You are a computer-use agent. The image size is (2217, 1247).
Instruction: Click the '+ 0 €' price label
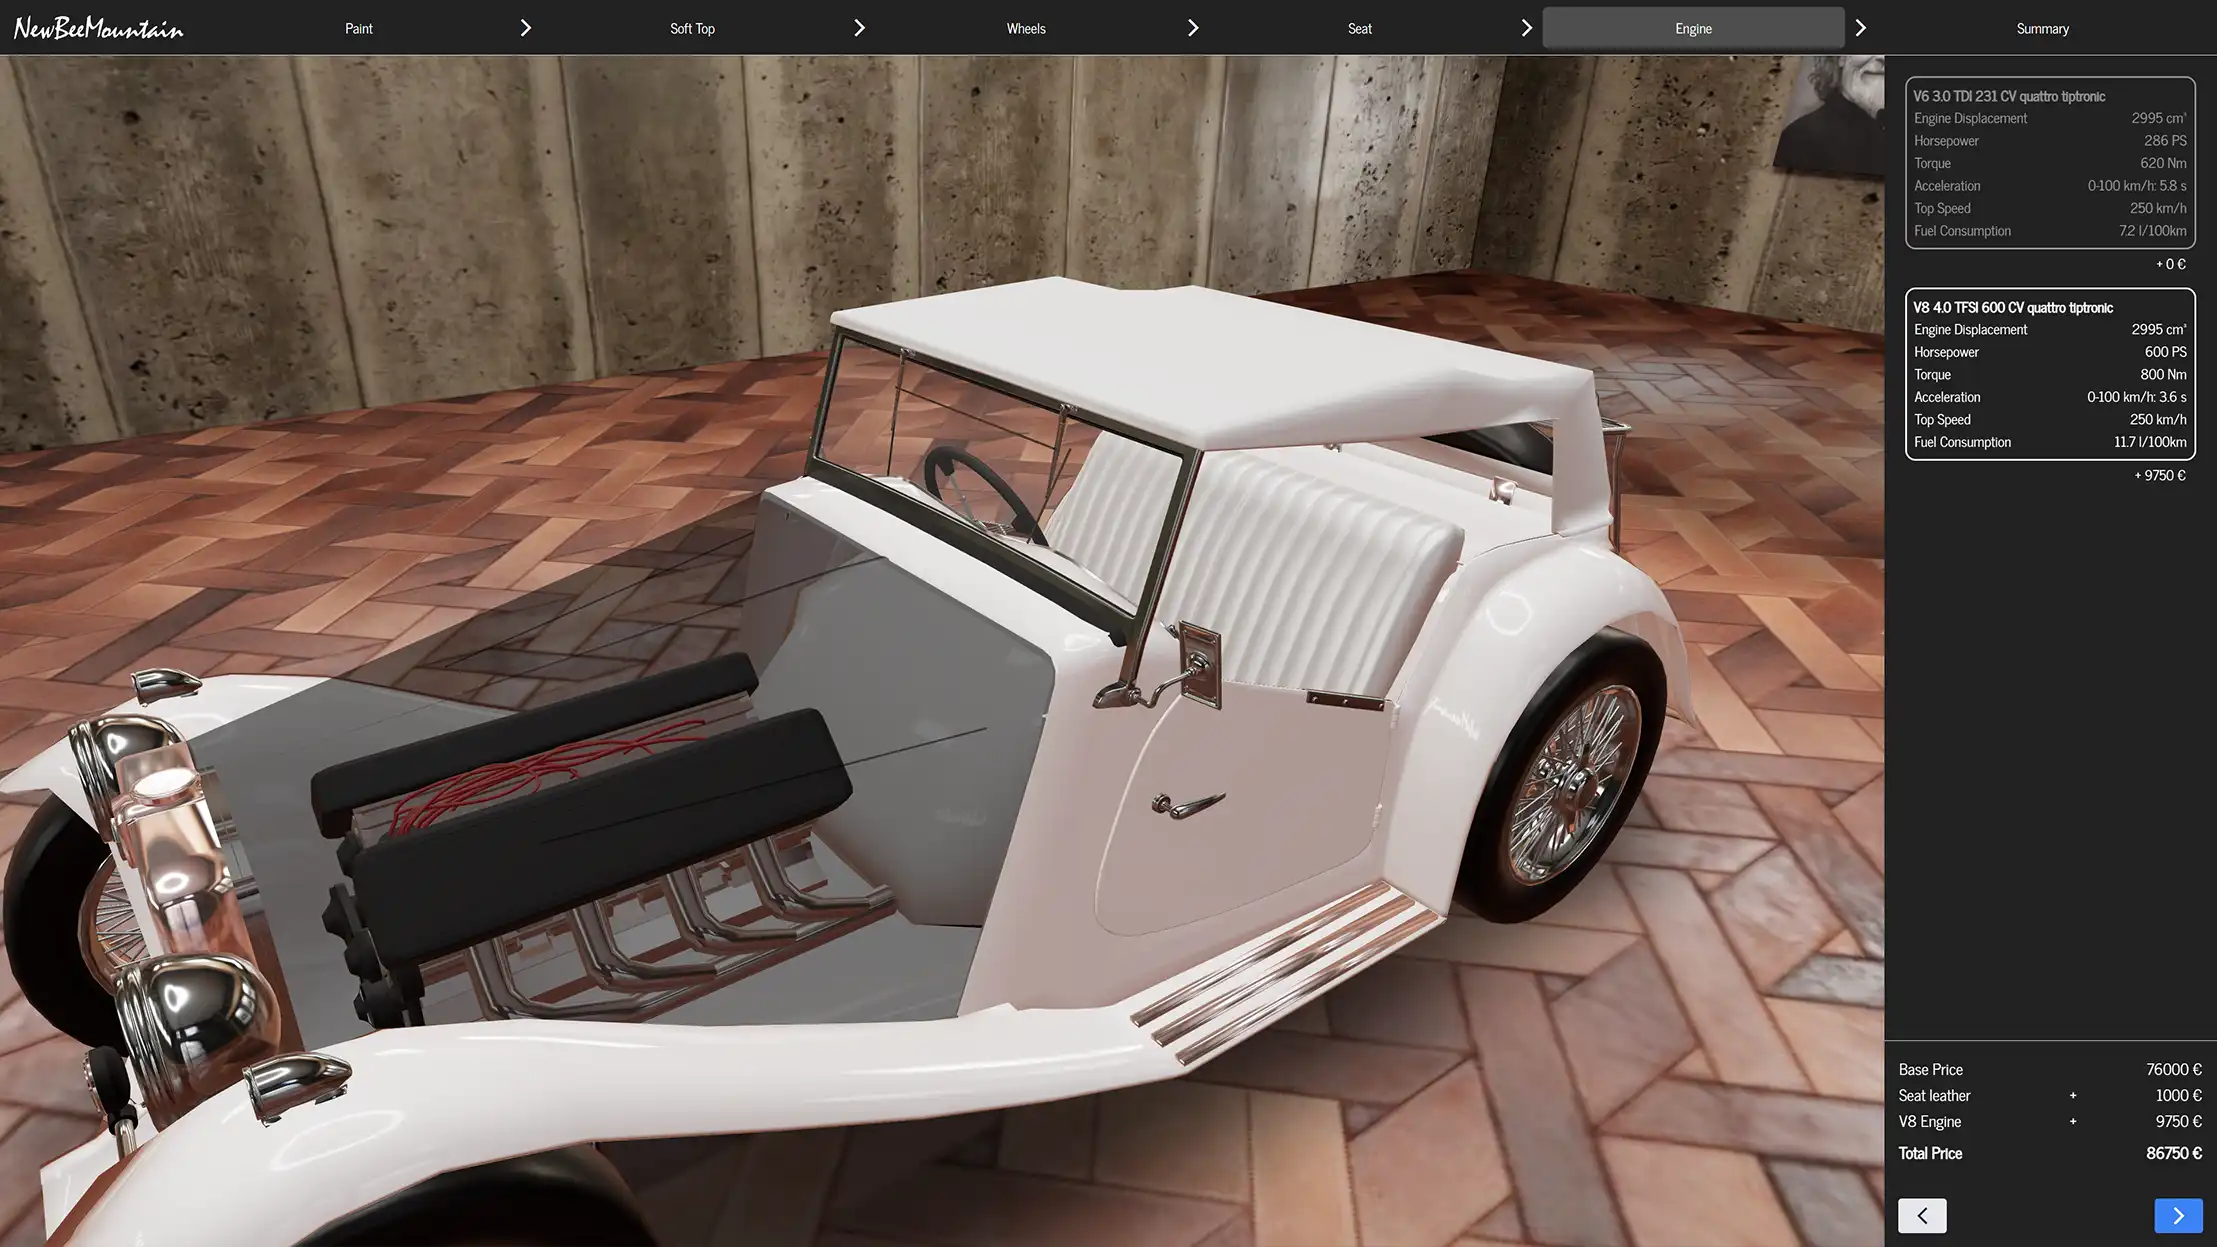[2170, 264]
